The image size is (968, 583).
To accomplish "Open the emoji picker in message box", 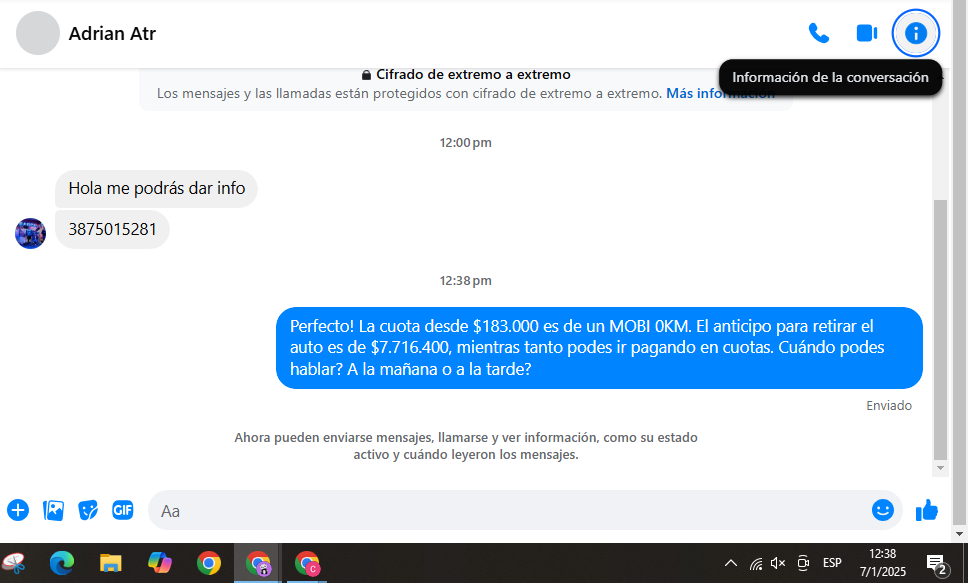I will tap(882, 510).
